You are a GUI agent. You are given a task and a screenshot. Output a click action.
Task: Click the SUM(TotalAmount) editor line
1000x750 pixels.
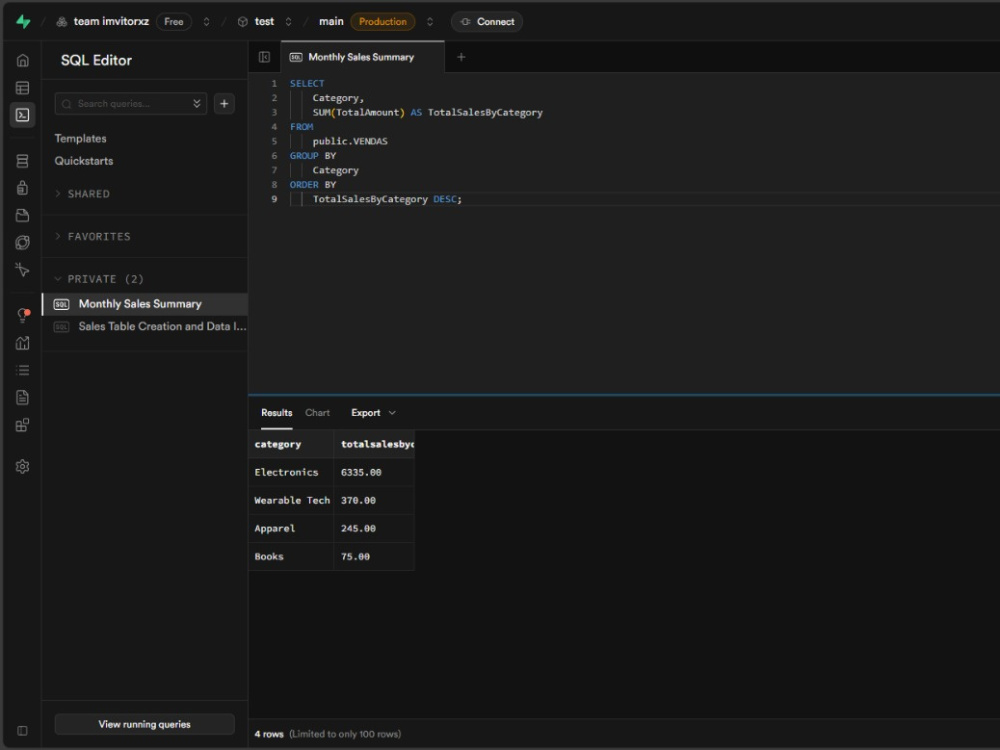point(427,112)
